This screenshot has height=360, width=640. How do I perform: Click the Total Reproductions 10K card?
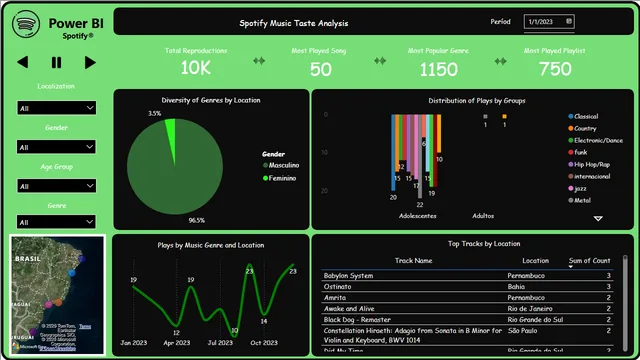[x=196, y=62]
